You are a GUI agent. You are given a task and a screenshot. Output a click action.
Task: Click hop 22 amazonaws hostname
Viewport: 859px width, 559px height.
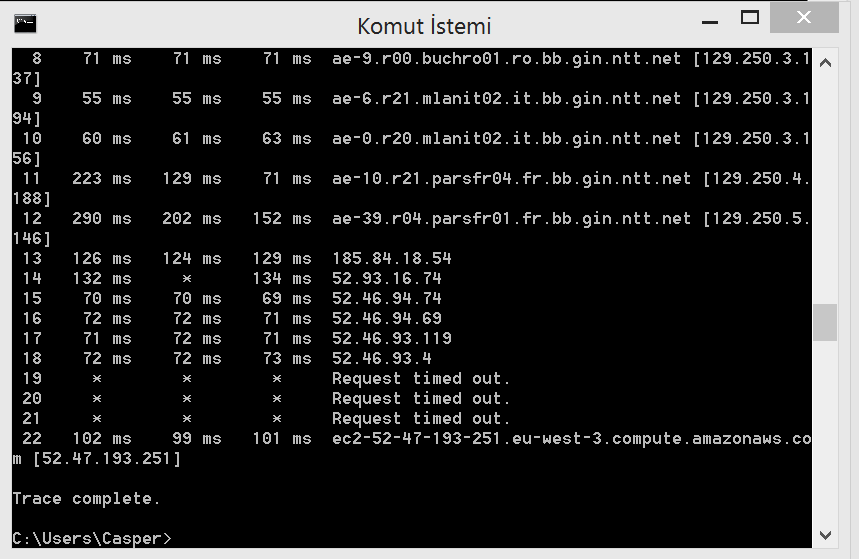click(x=571, y=438)
